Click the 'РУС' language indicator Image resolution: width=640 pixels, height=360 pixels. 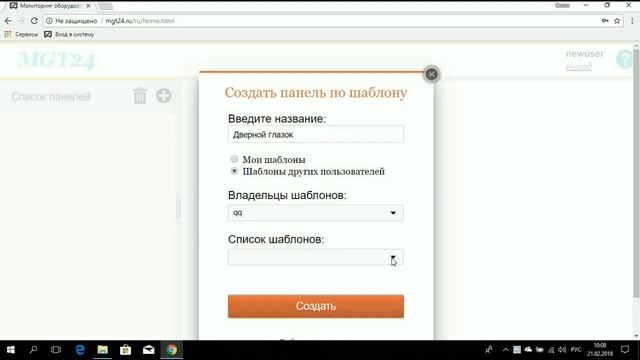click(x=576, y=350)
